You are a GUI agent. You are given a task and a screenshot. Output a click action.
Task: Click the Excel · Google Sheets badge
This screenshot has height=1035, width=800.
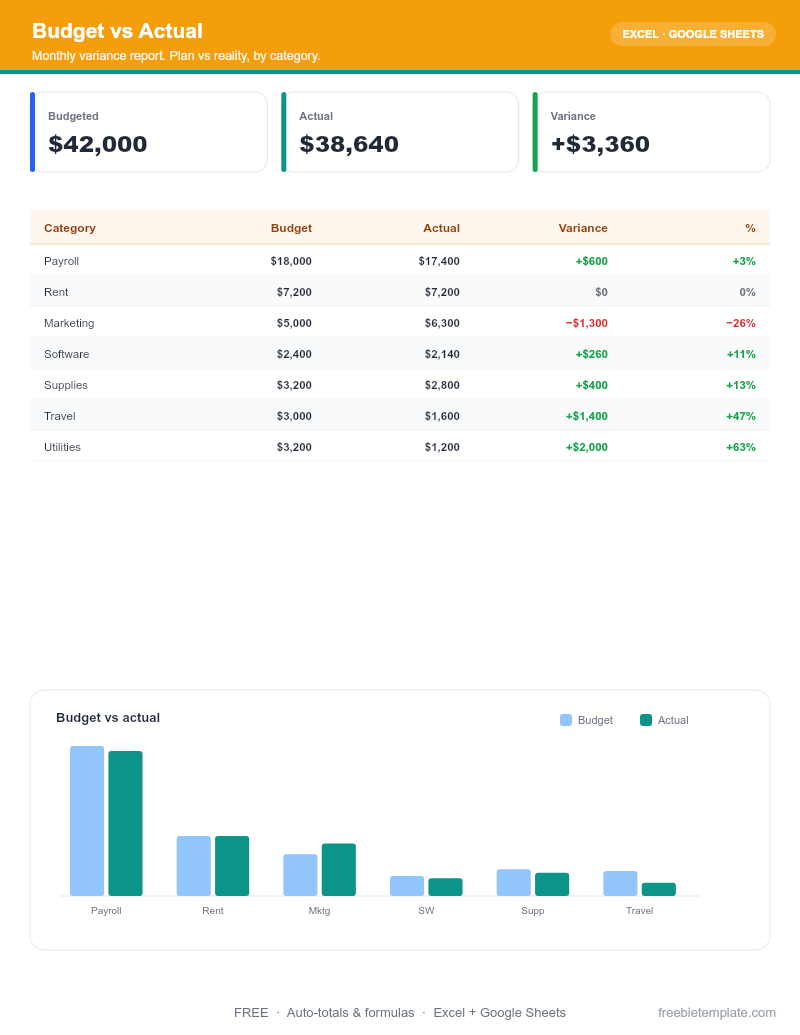pyautogui.click(x=692, y=34)
